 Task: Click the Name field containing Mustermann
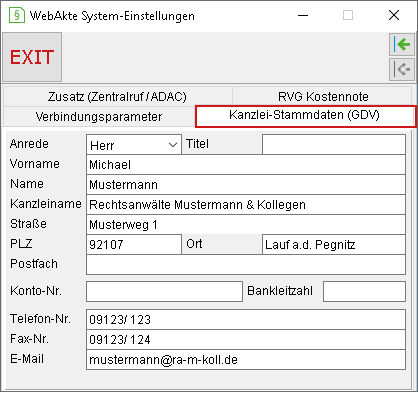tap(246, 185)
